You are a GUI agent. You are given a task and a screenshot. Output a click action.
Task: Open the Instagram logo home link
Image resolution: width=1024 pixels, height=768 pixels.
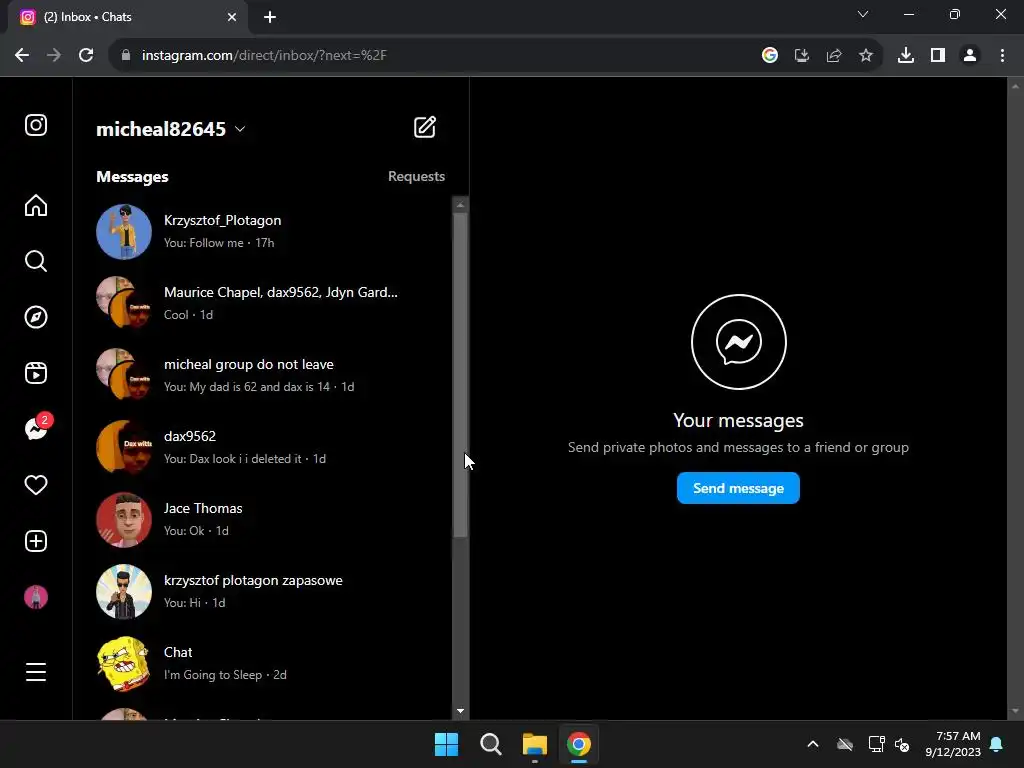36,125
